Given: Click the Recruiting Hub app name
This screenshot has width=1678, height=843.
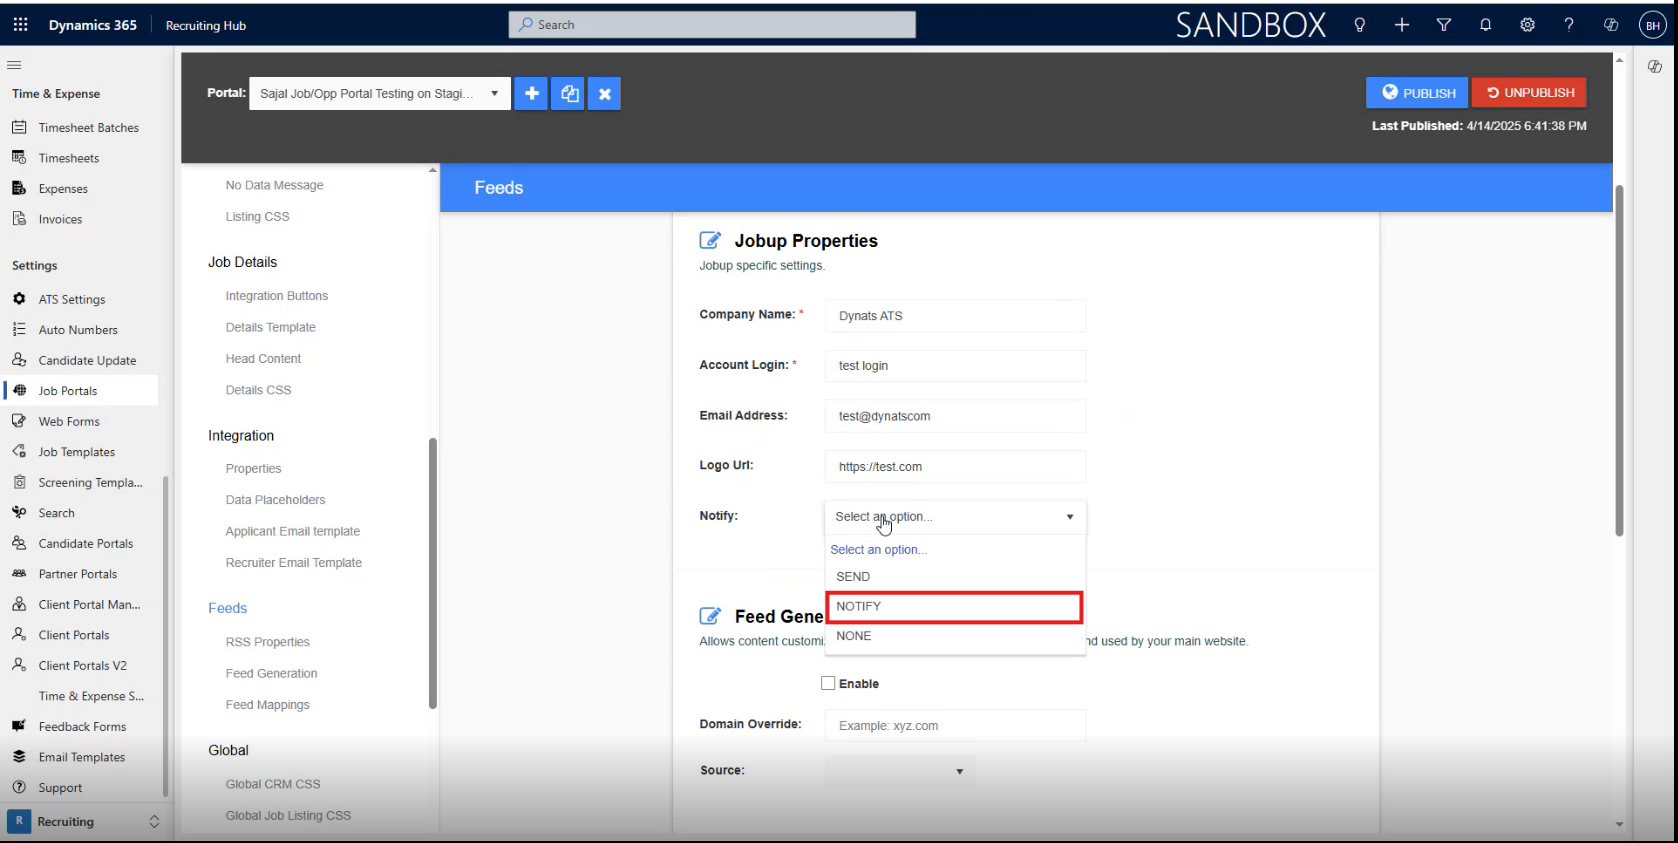Looking at the screenshot, I should [206, 26].
